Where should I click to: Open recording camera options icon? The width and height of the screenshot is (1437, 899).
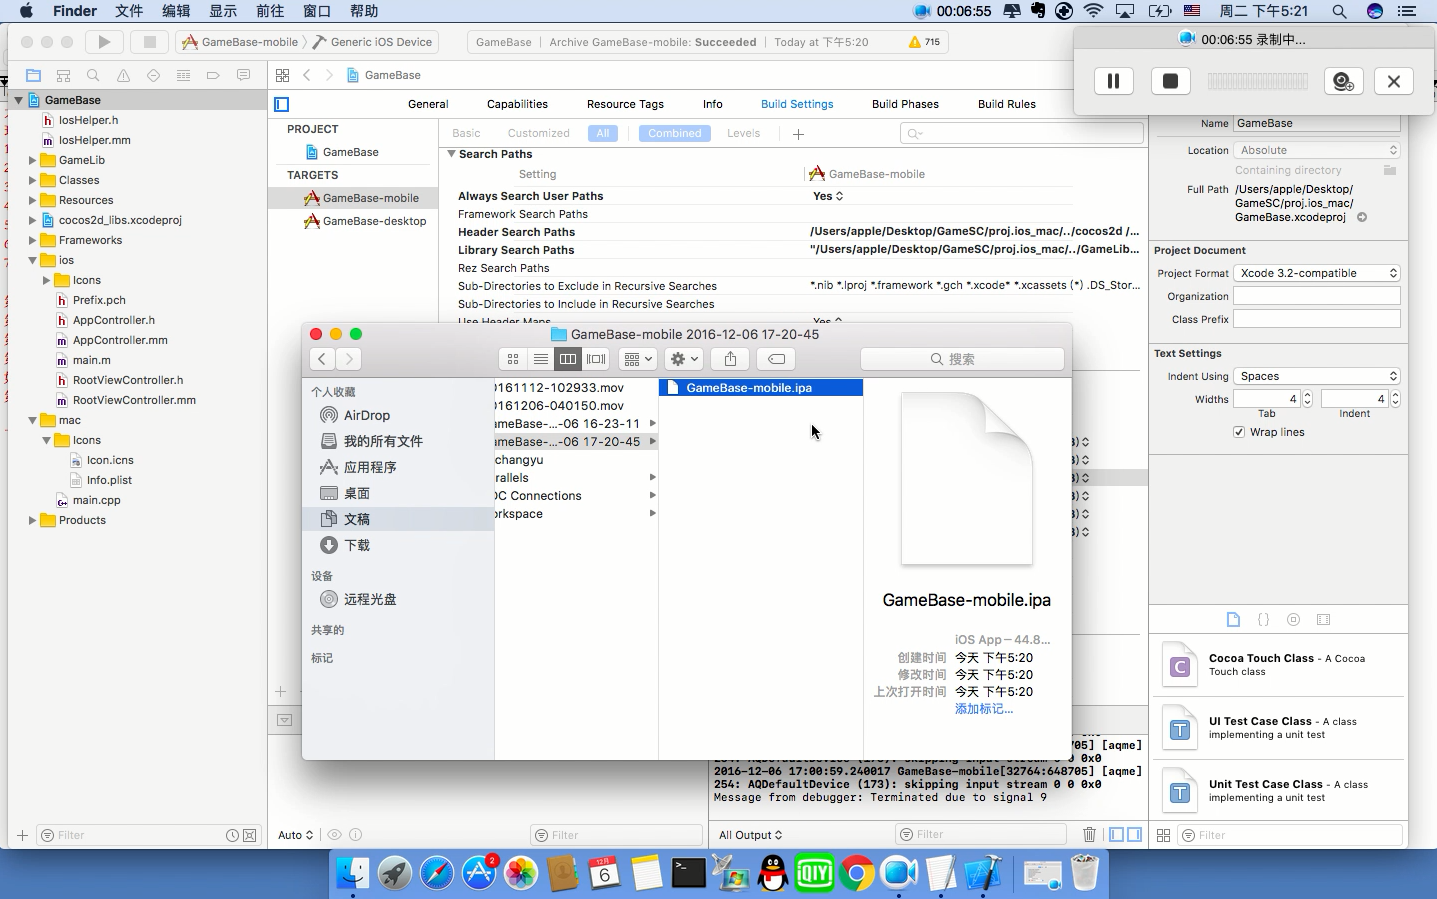click(x=1344, y=81)
